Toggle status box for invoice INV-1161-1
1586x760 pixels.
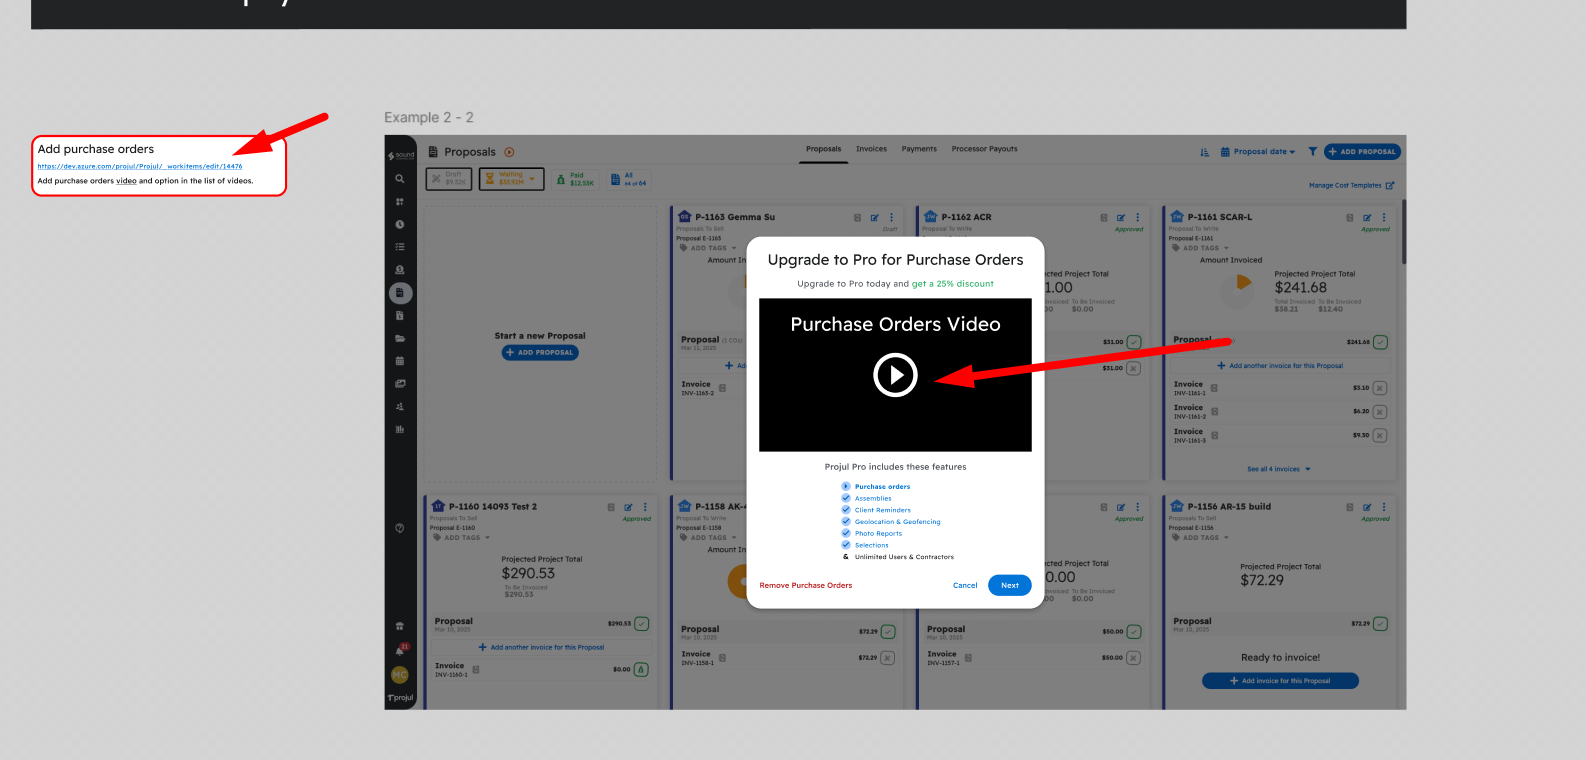tap(1380, 388)
